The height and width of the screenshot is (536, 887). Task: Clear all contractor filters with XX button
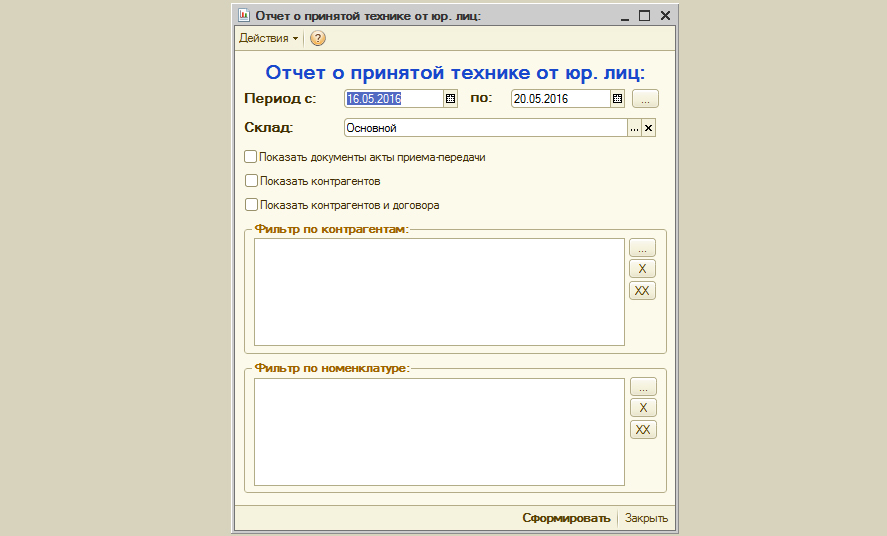click(642, 291)
